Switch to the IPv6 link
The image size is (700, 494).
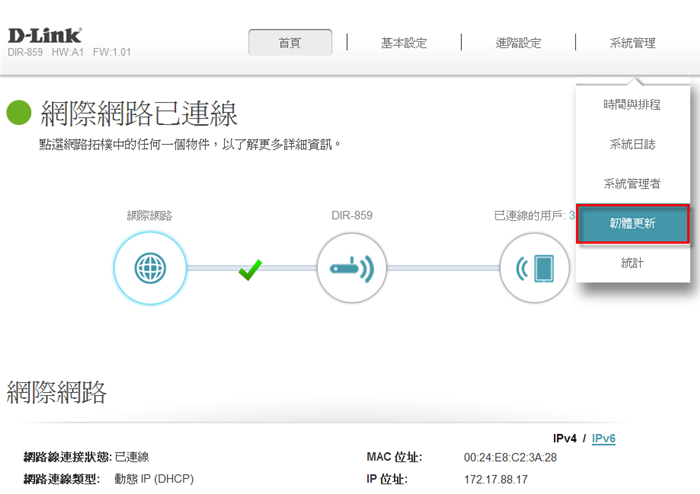603,438
